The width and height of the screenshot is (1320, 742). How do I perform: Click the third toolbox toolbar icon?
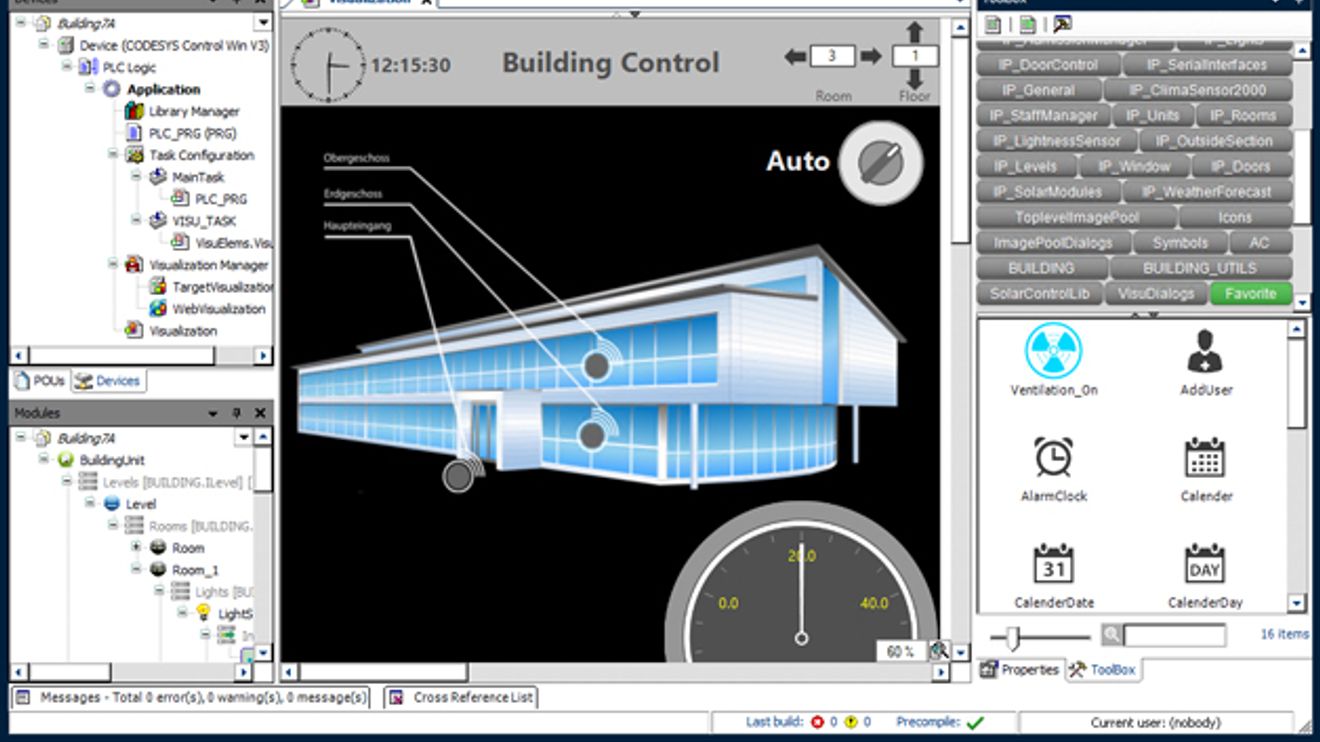point(1062,24)
